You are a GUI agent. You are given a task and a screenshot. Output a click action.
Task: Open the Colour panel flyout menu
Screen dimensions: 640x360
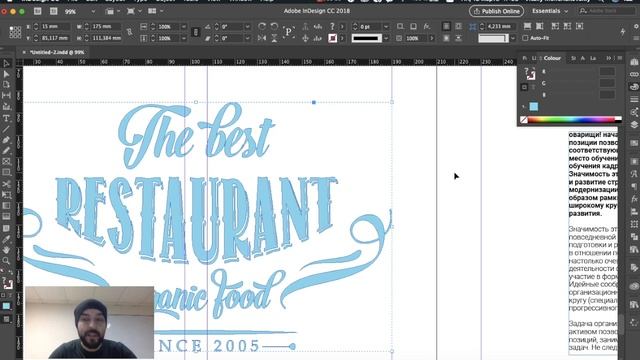coord(620,58)
